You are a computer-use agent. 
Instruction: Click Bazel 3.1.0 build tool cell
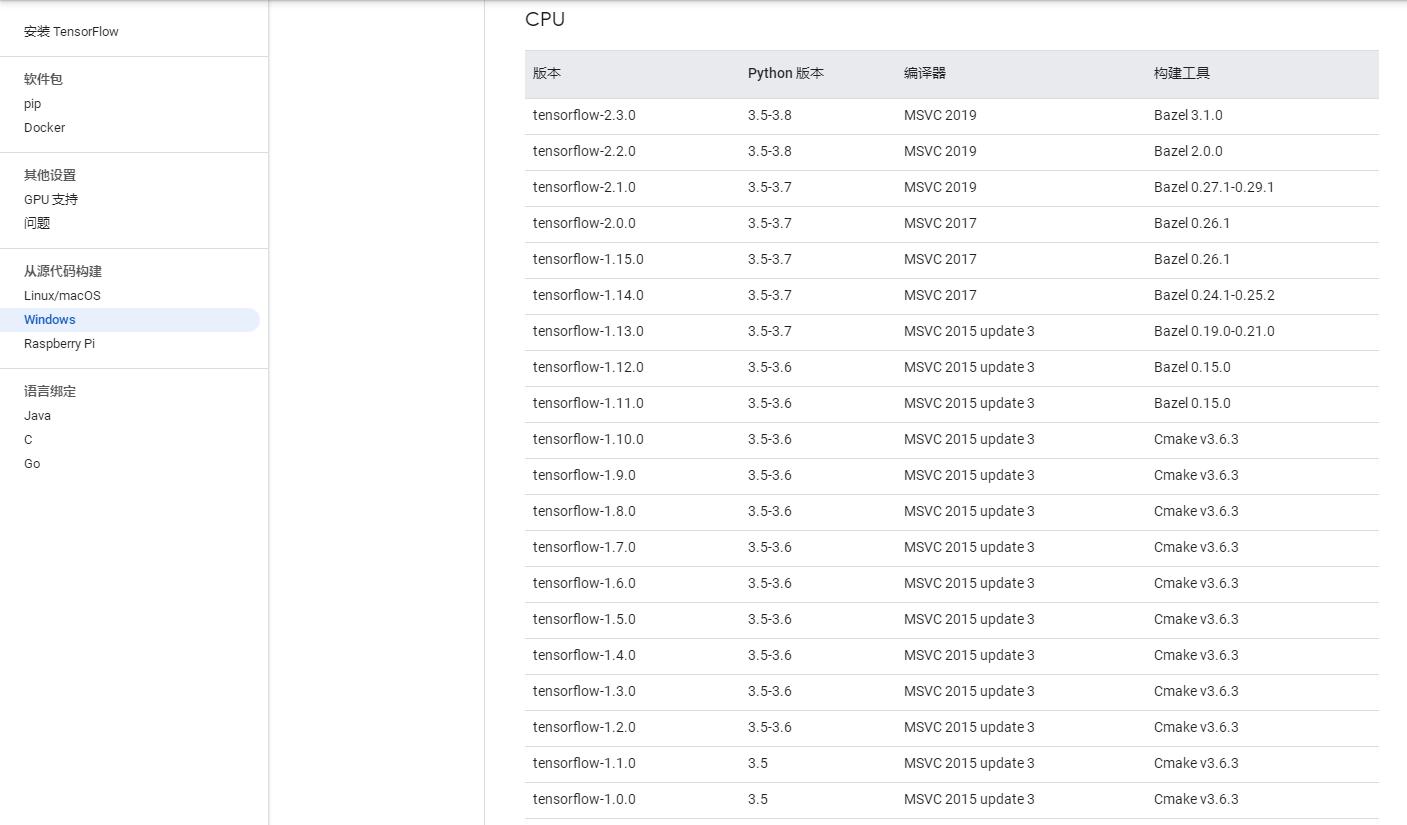(x=1188, y=115)
